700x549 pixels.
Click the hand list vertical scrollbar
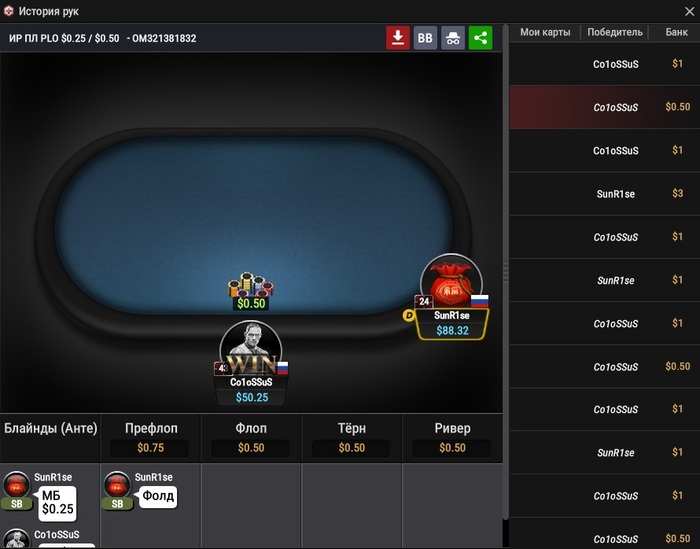506,272
